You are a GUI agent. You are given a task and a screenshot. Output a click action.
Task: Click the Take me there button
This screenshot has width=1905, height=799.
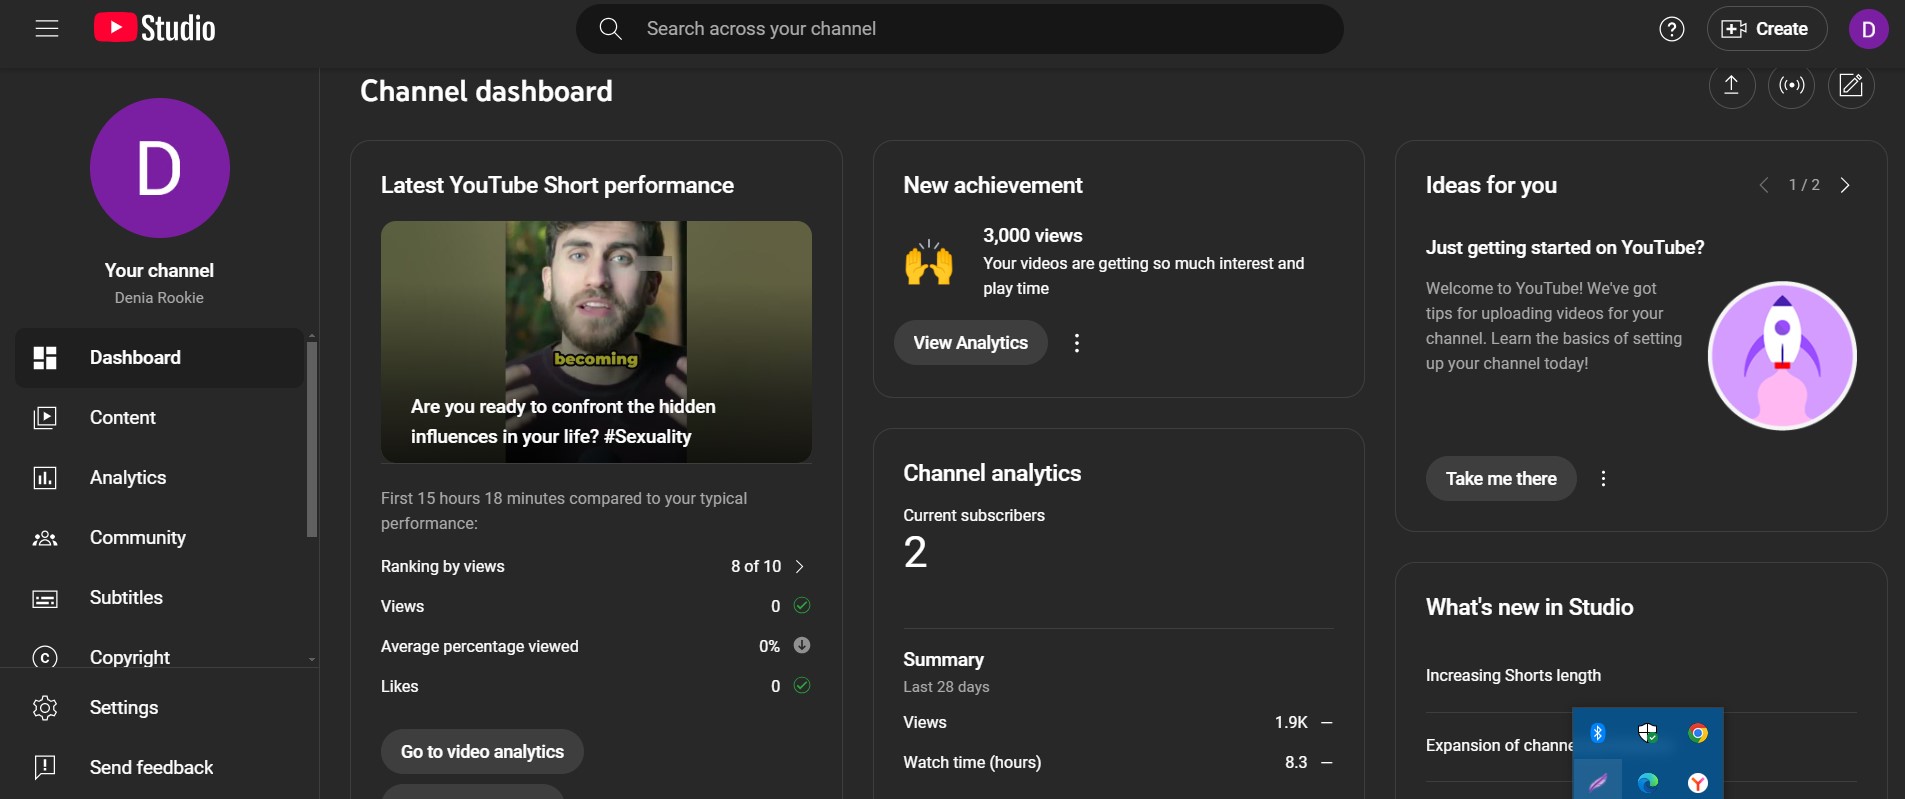click(1500, 479)
